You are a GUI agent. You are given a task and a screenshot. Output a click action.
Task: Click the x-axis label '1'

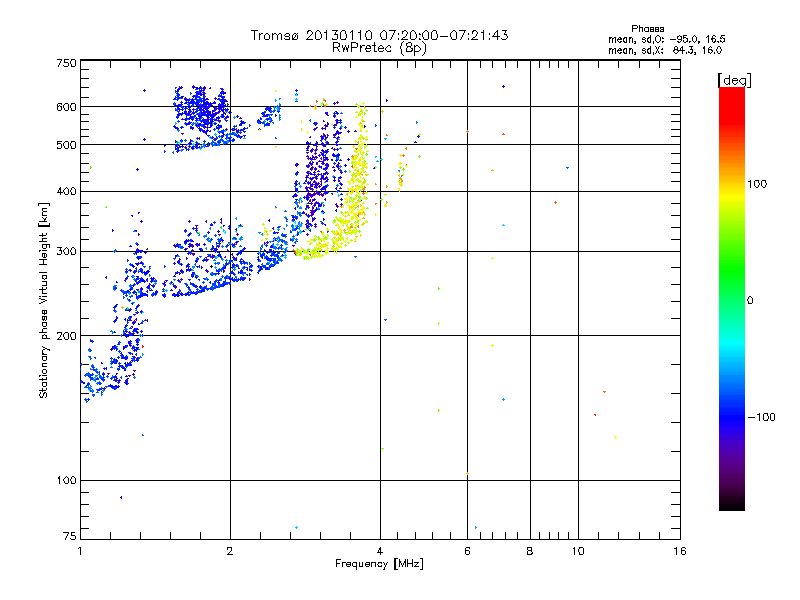(80, 551)
